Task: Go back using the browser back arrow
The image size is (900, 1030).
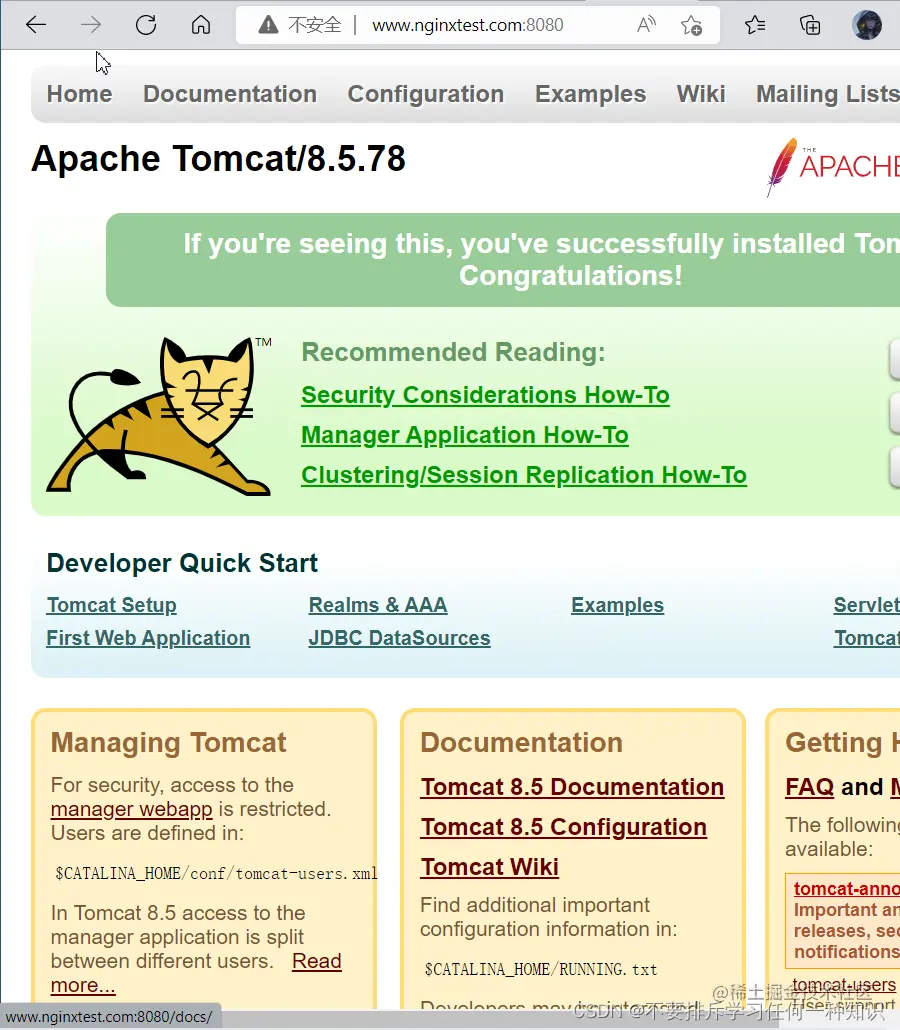Action: tap(36, 25)
